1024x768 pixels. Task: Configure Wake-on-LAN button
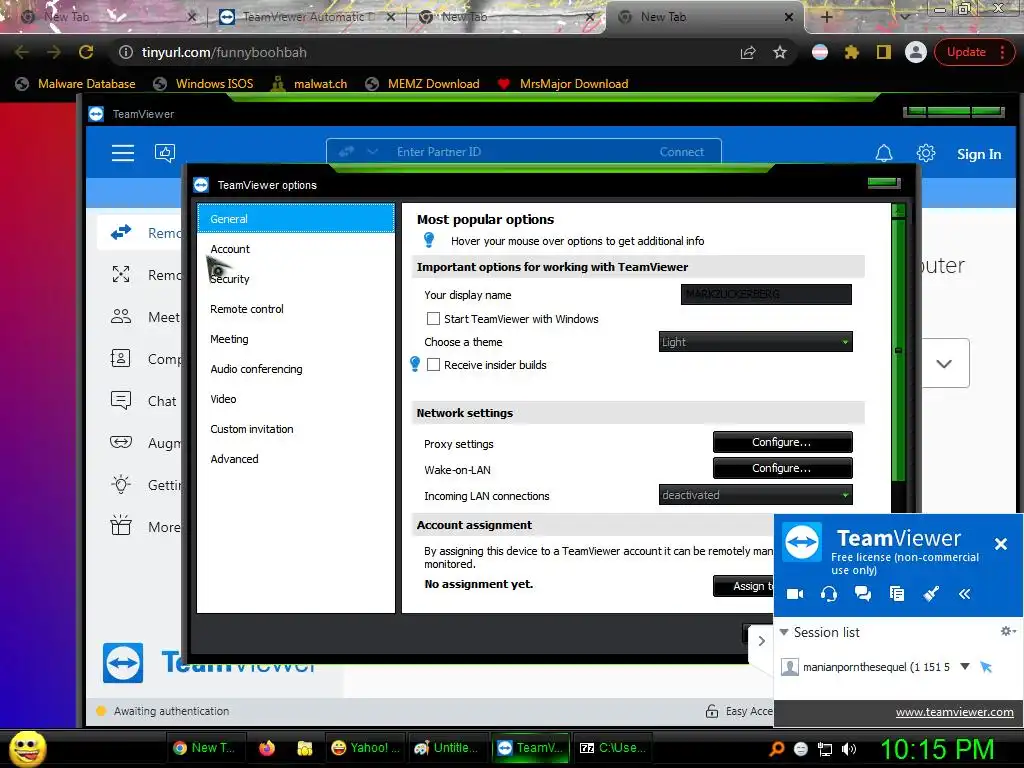pyautogui.click(x=782, y=468)
